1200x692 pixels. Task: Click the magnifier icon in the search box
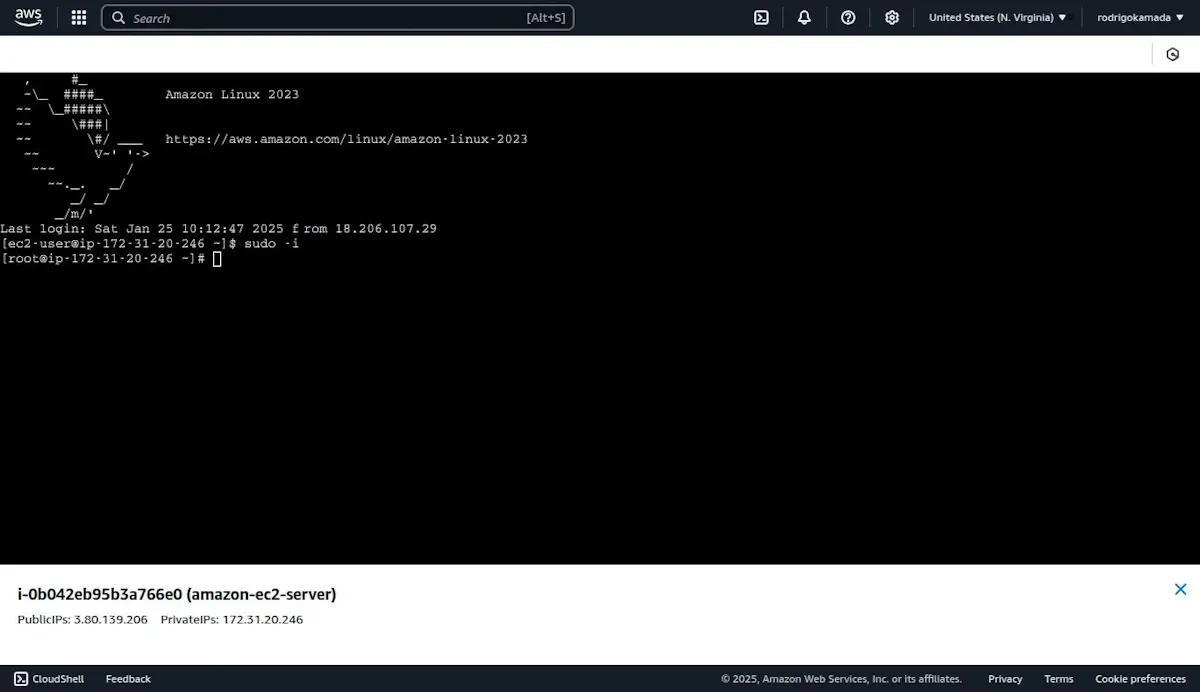coord(118,18)
